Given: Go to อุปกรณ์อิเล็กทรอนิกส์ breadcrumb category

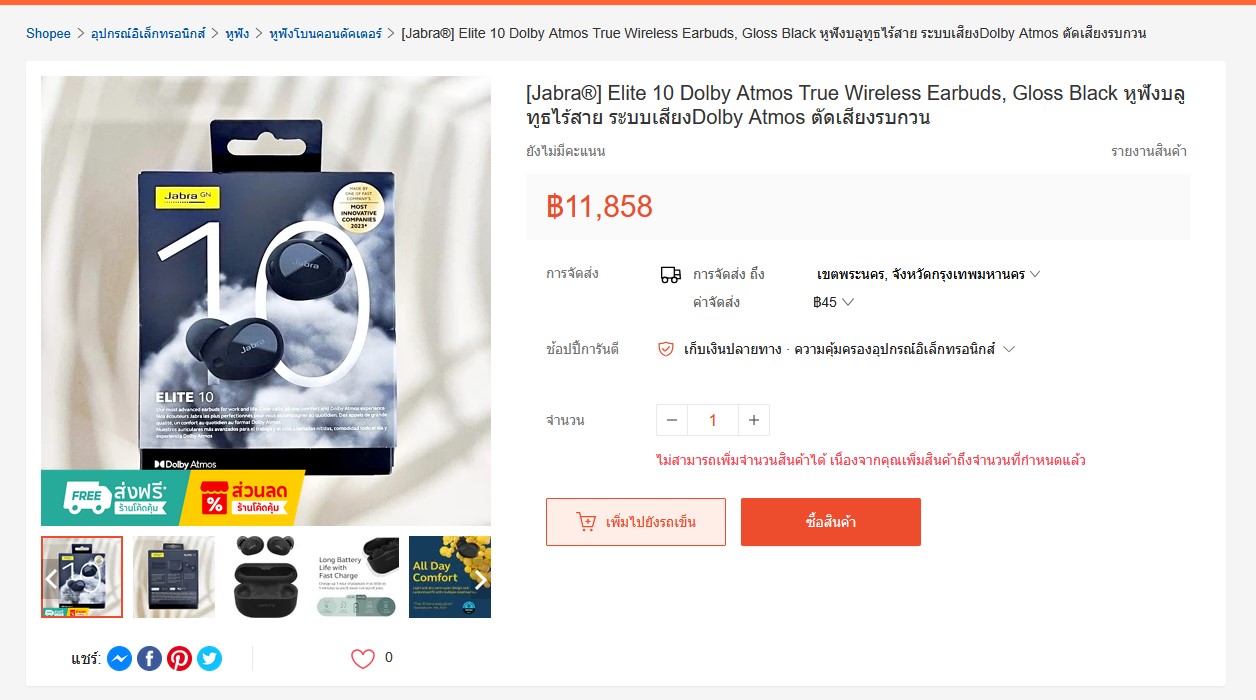Looking at the screenshot, I should pyautogui.click(x=148, y=33).
